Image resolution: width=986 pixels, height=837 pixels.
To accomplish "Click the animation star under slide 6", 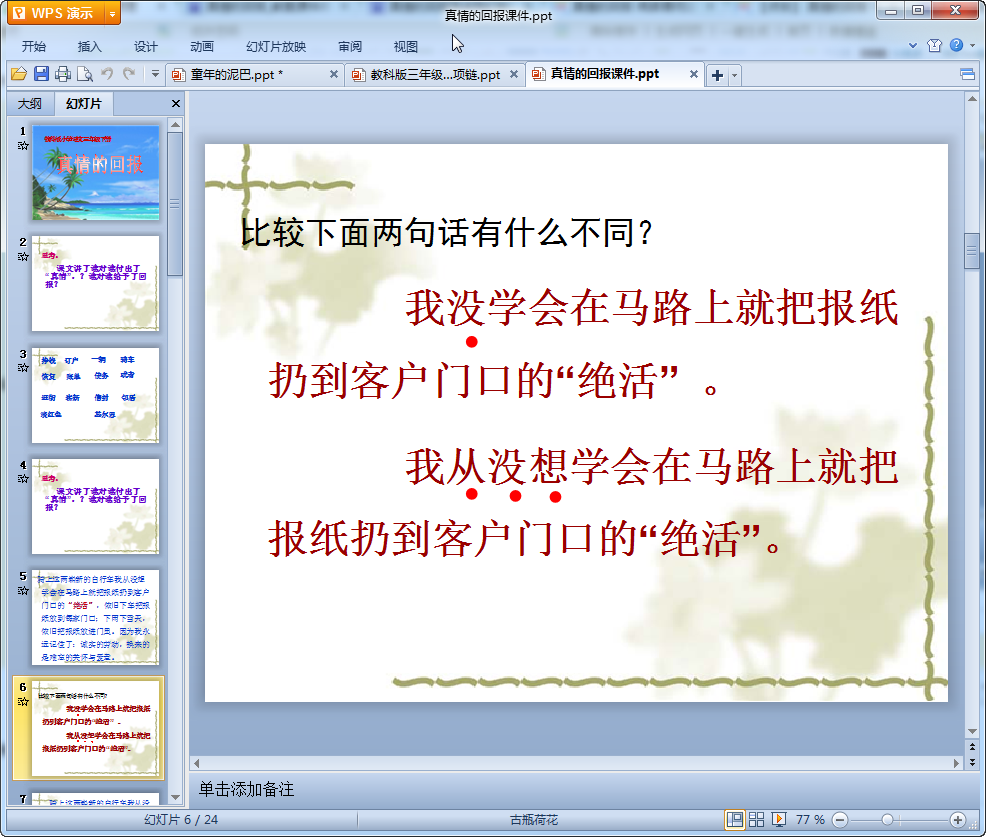I will pyautogui.click(x=23, y=701).
